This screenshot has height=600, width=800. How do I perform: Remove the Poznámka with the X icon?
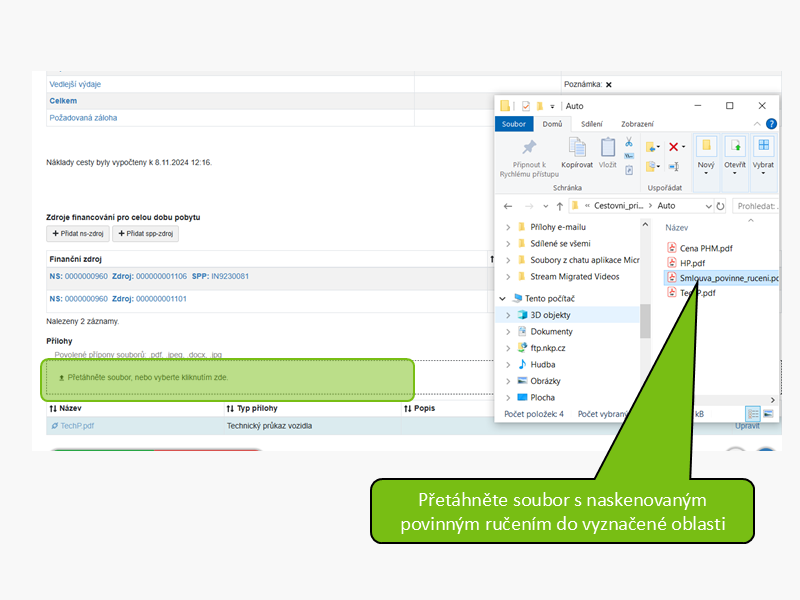609,85
